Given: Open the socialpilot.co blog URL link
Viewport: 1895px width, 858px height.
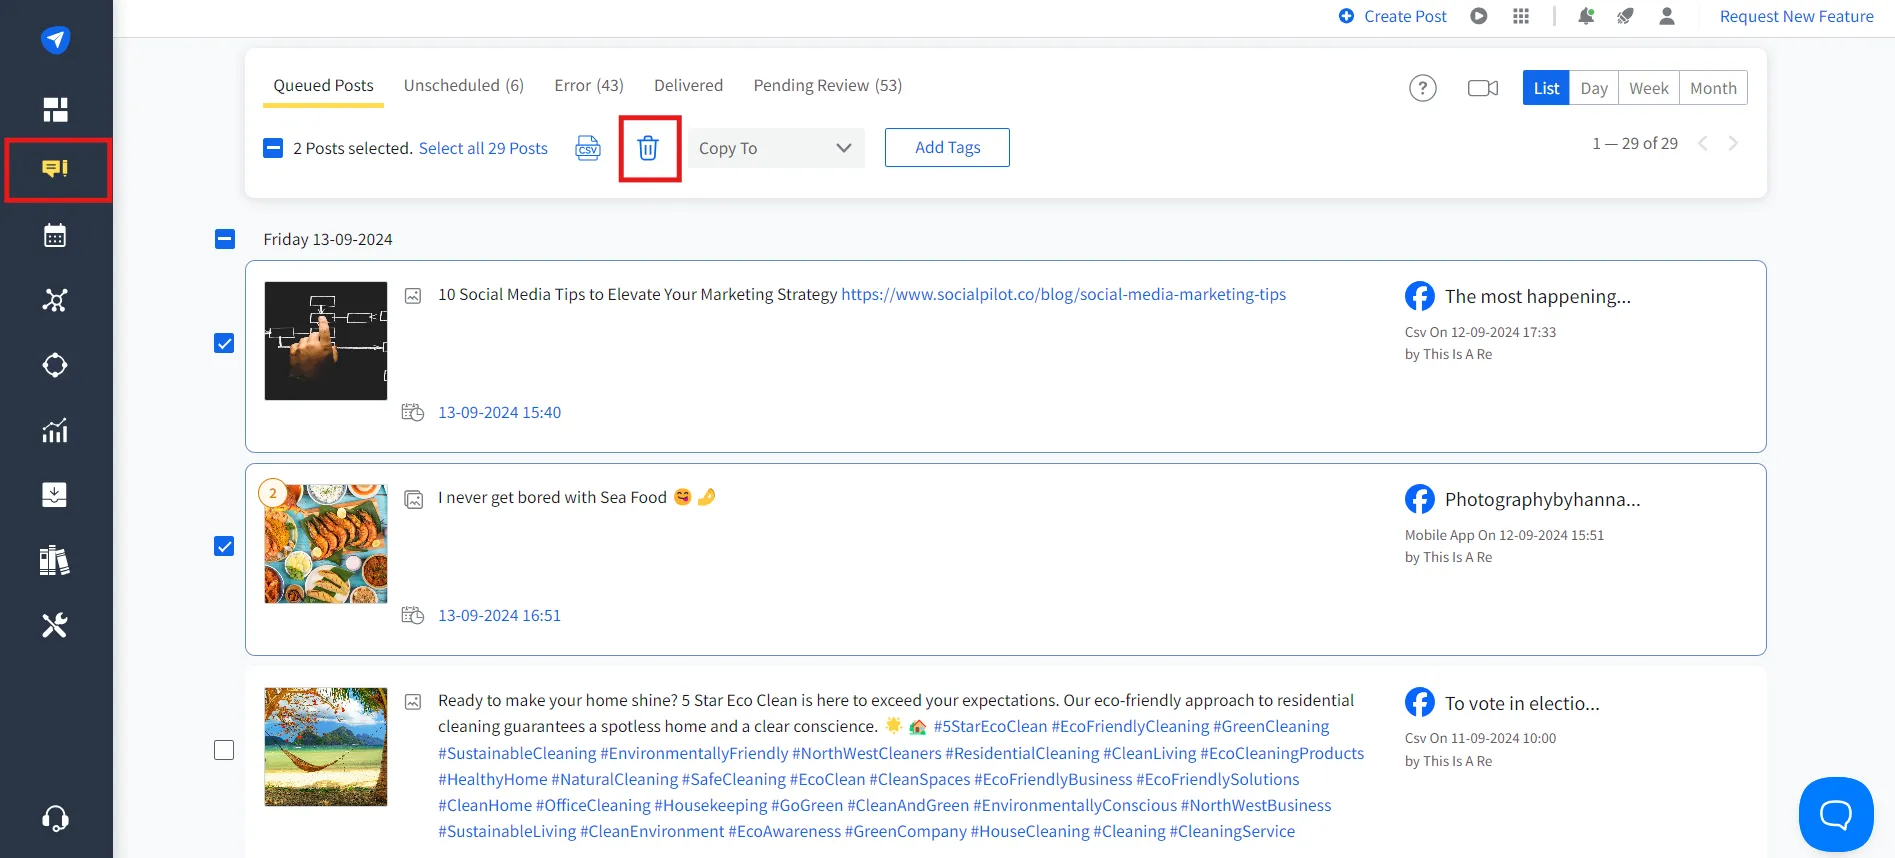Looking at the screenshot, I should coord(1064,295).
